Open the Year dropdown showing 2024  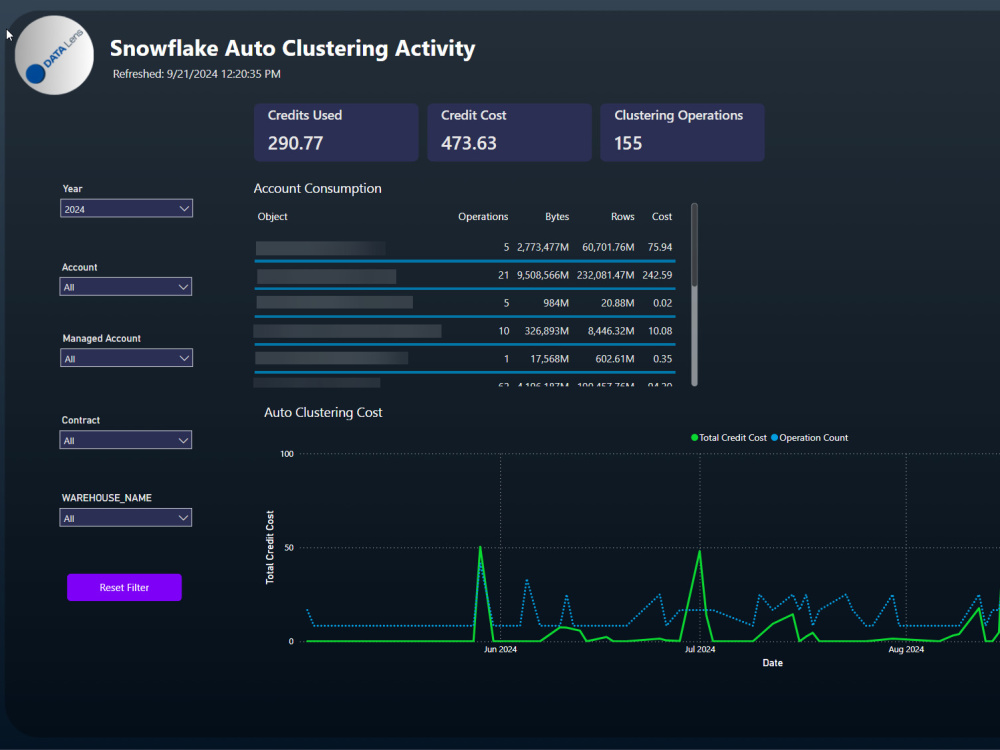pos(126,209)
